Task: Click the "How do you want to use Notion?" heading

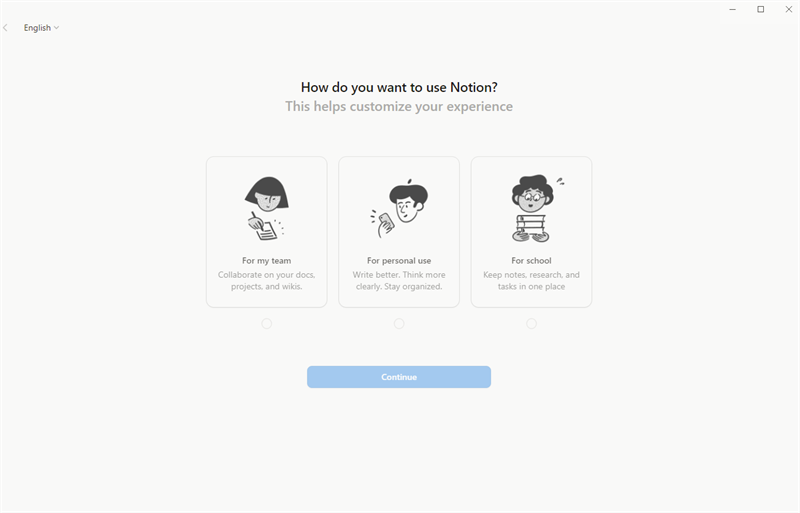Action: [399, 87]
